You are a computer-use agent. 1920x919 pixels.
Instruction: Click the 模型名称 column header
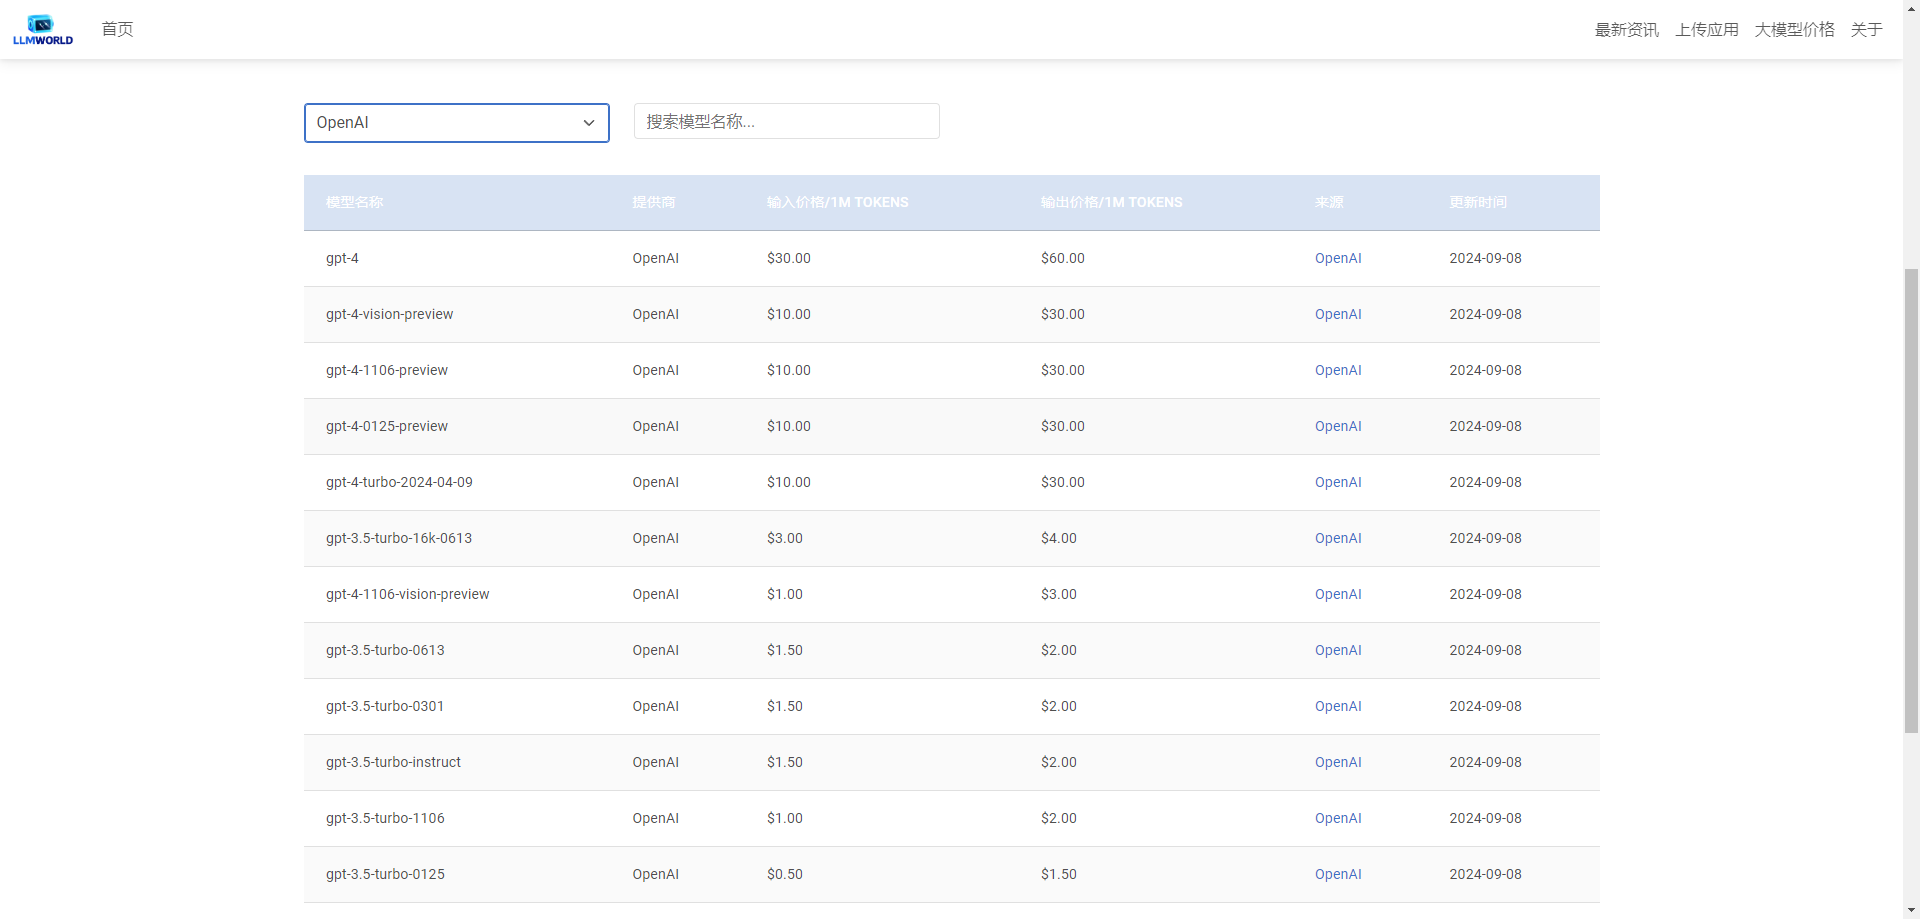[x=354, y=202]
